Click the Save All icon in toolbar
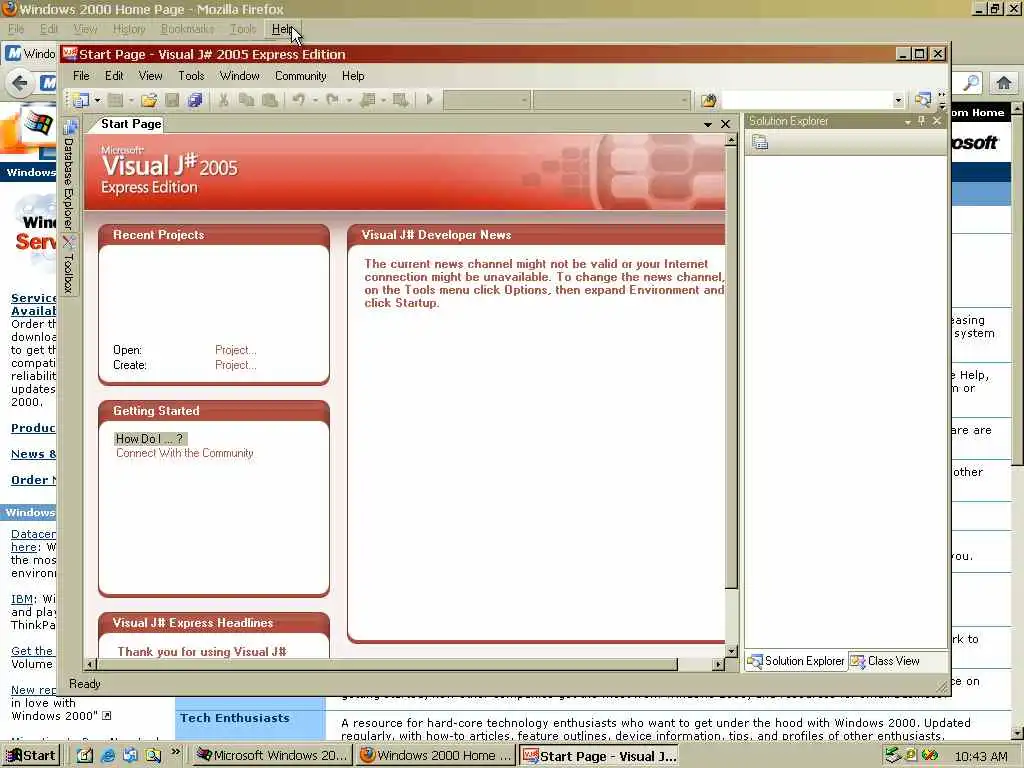Screen dimensions: 1024x768 coord(195,100)
